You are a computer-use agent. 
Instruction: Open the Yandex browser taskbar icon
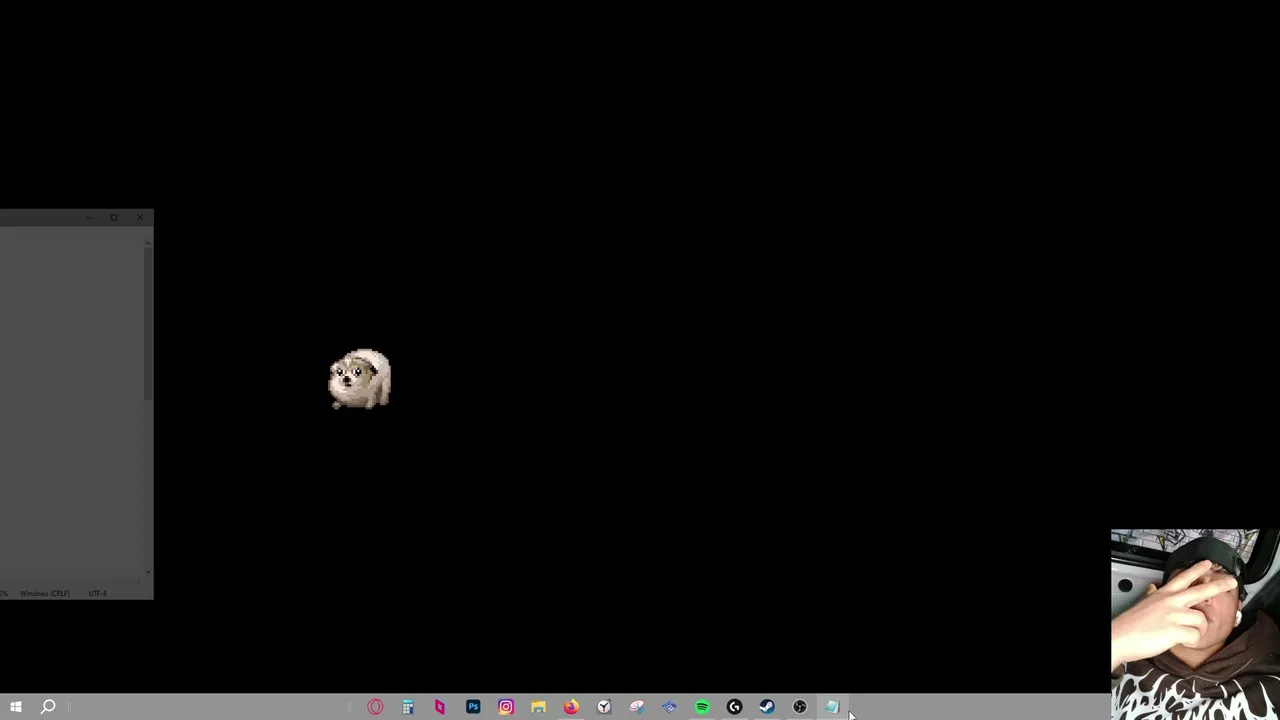pyautogui.click(x=604, y=707)
